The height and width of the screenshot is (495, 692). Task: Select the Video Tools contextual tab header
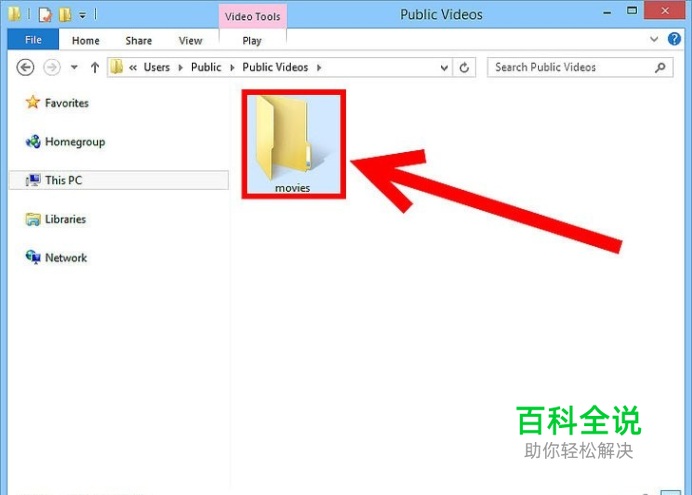coord(252,16)
